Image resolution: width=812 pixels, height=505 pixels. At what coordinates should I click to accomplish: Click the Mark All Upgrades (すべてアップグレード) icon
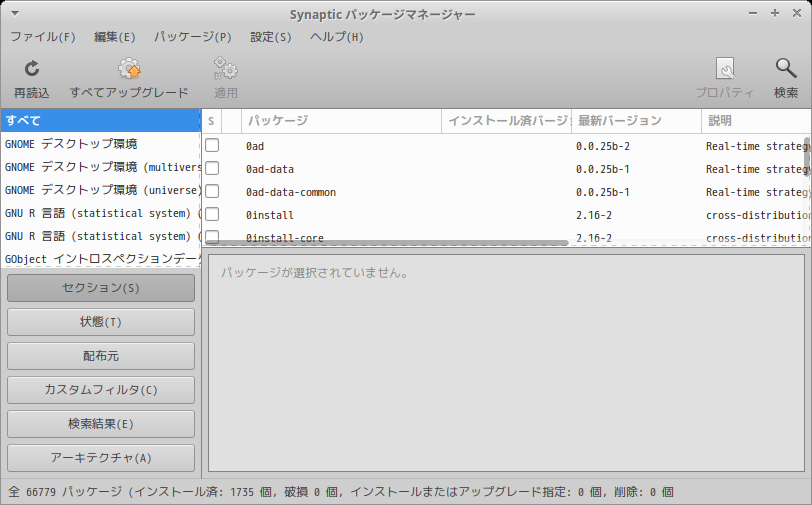pyautogui.click(x=129, y=69)
